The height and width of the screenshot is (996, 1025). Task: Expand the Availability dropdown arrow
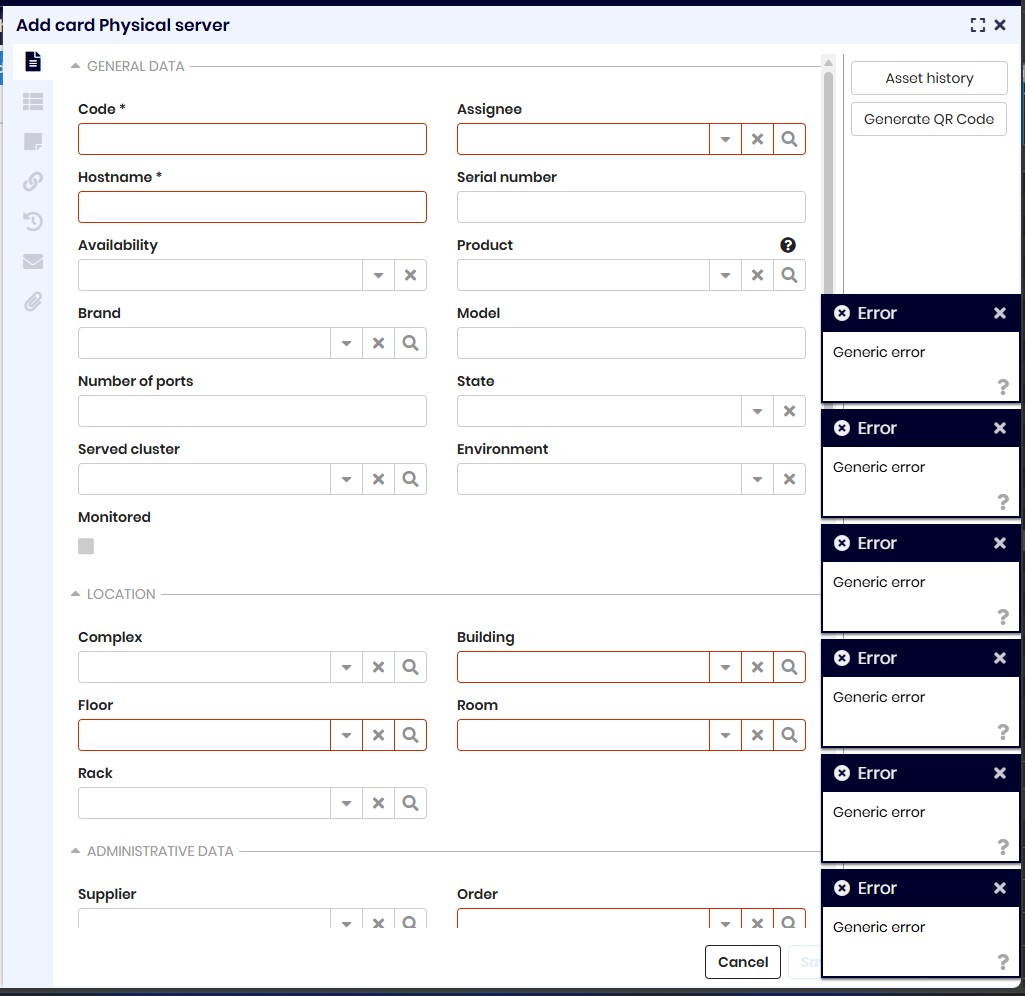click(x=378, y=275)
